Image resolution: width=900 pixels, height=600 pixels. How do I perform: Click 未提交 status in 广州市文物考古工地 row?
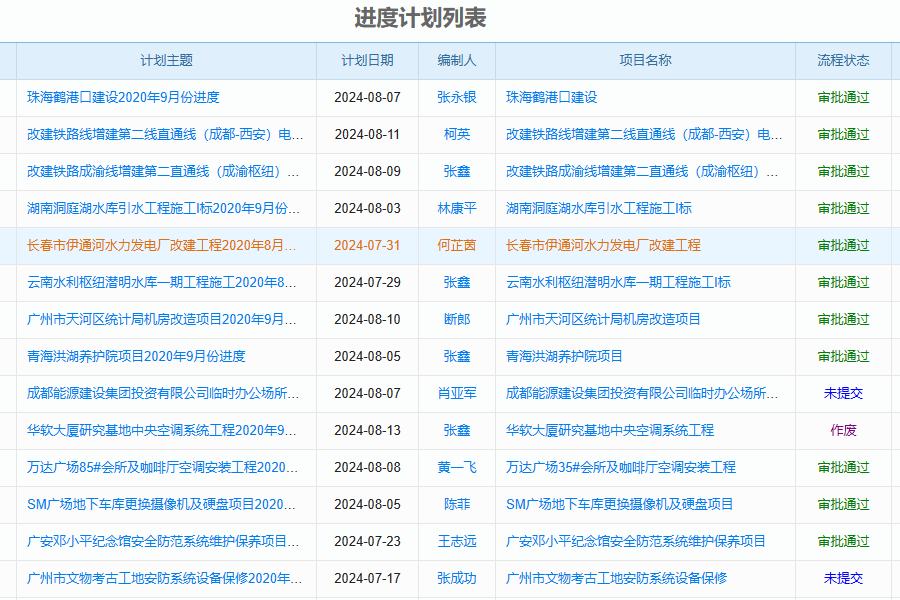[x=843, y=579]
